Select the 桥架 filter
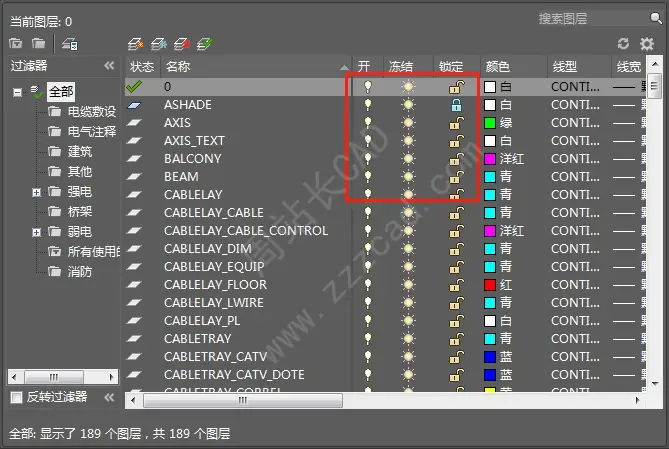 79,212
